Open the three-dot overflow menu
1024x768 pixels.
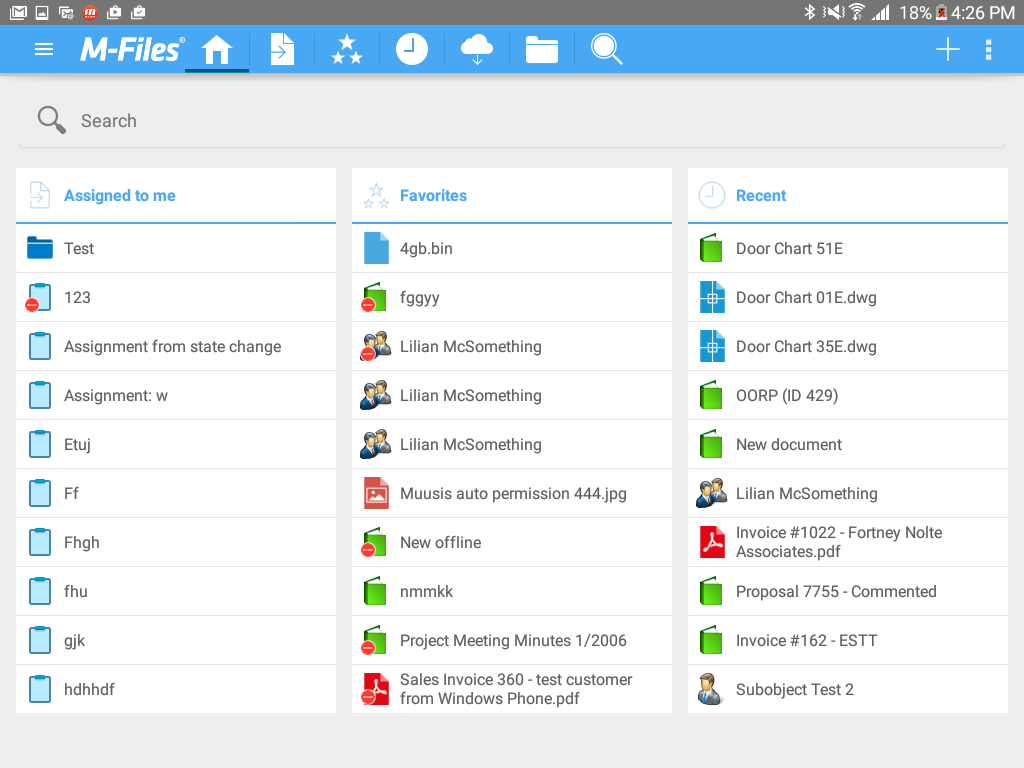pyautogui.click(x=989, y=49)
